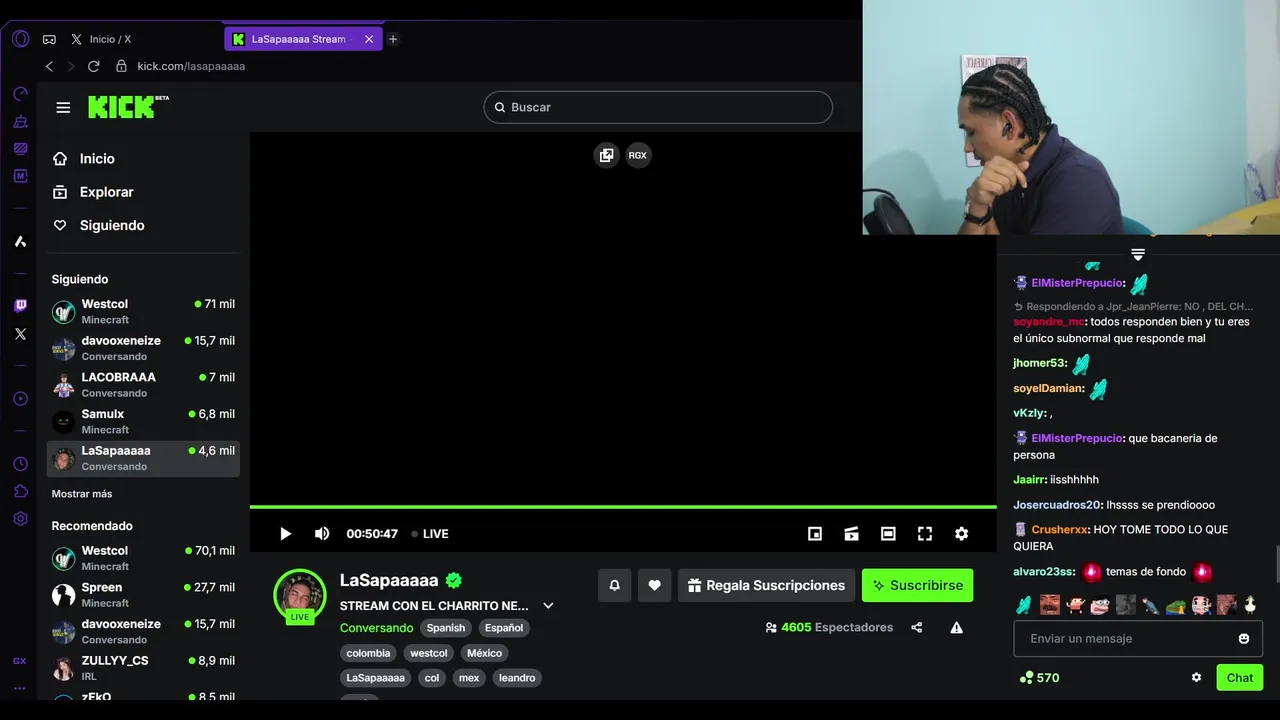The width and height of the screenshot is (1280, 720).
Task: Select the leandro tag
Action: (517, 678)
